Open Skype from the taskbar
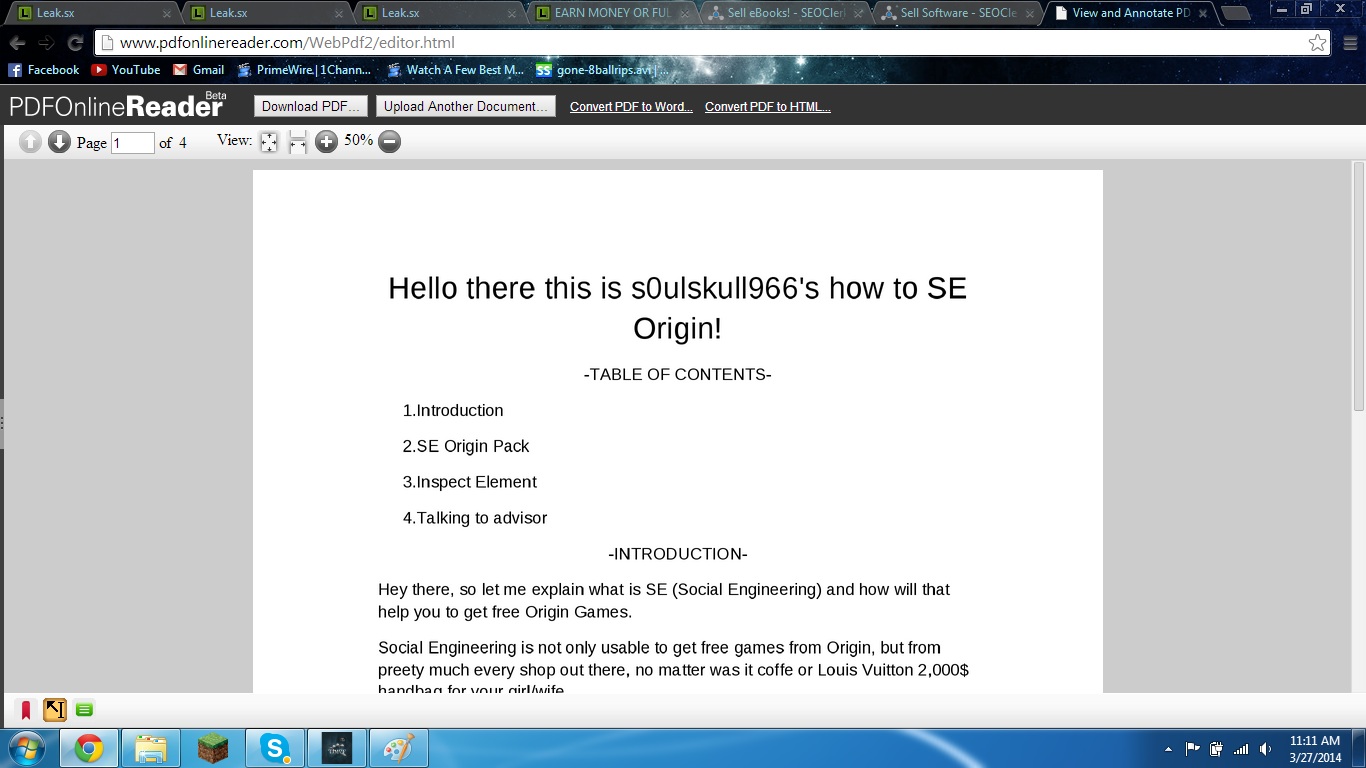Viewport: 1366px width, 768px height. (x=275, y=748)
